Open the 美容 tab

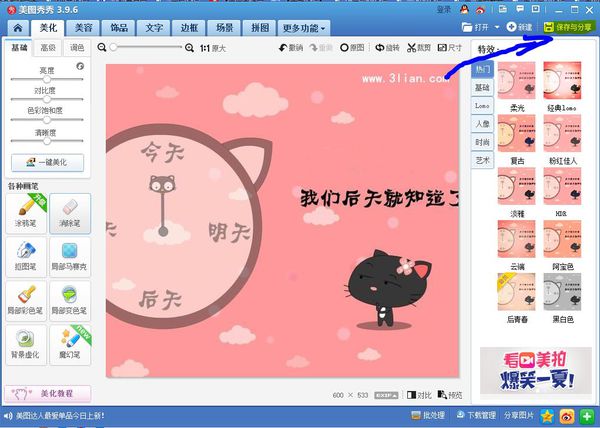pos(83,28)
